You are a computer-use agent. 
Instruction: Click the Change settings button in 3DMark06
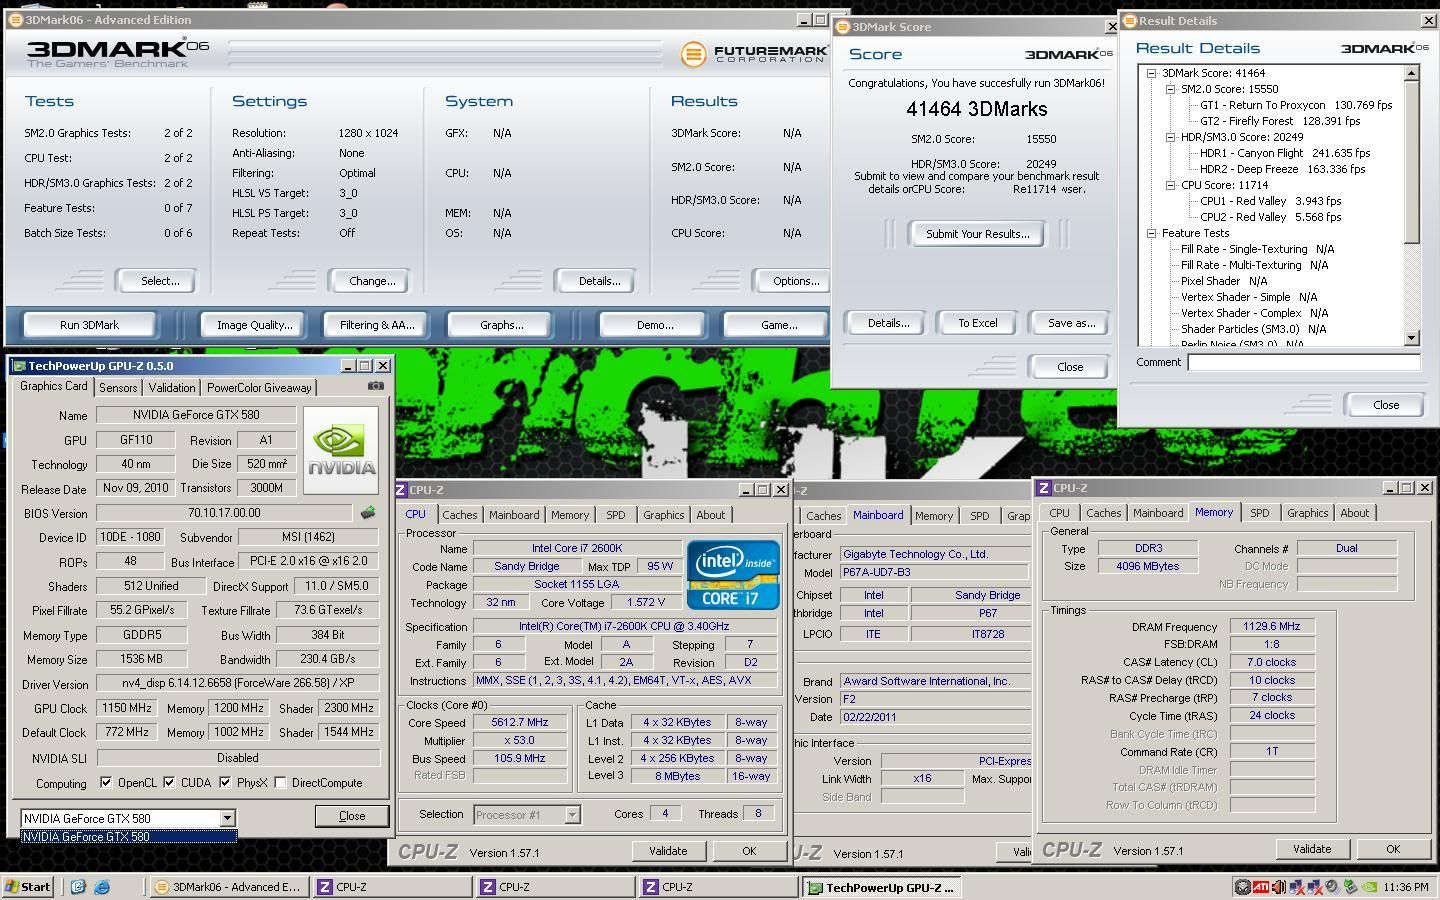tap(372, 281)
